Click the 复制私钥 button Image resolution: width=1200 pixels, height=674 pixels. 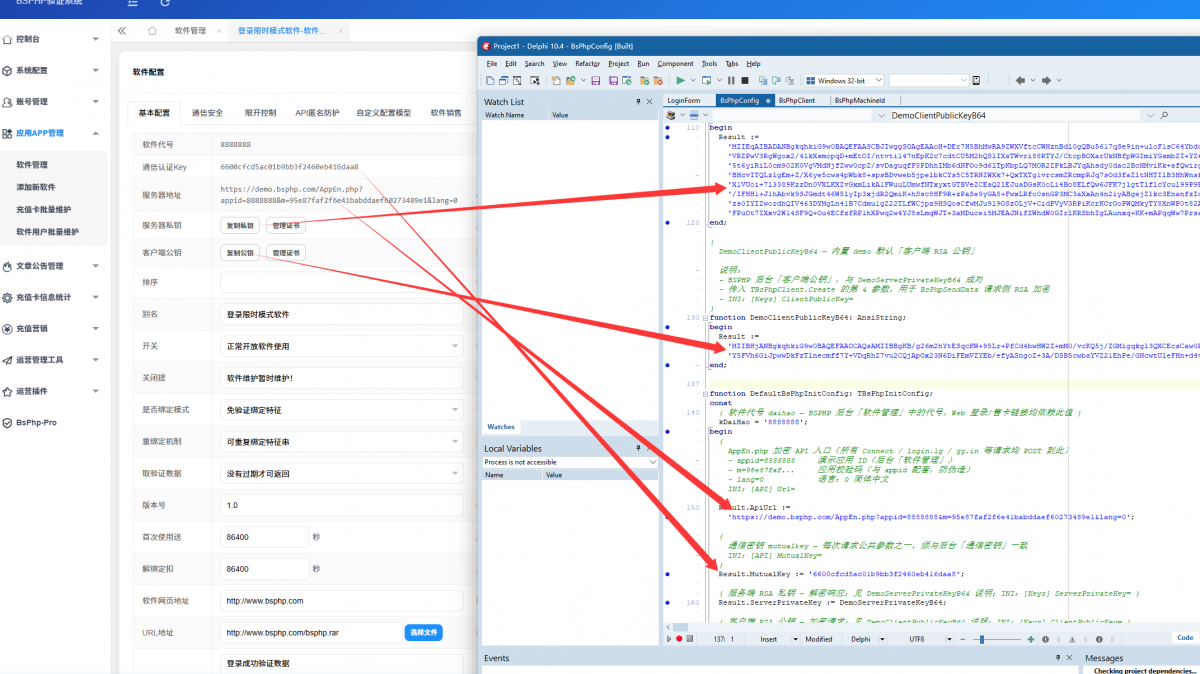pos(240,225)
